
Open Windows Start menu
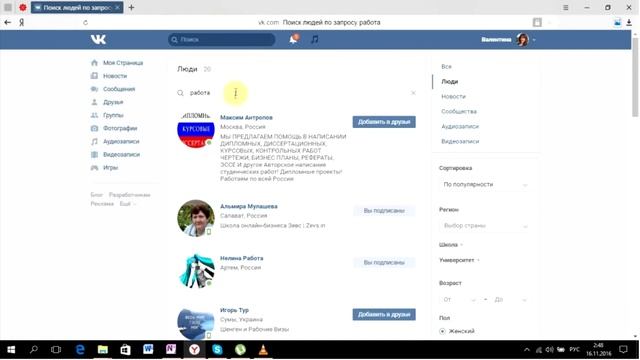click(11, 350)
